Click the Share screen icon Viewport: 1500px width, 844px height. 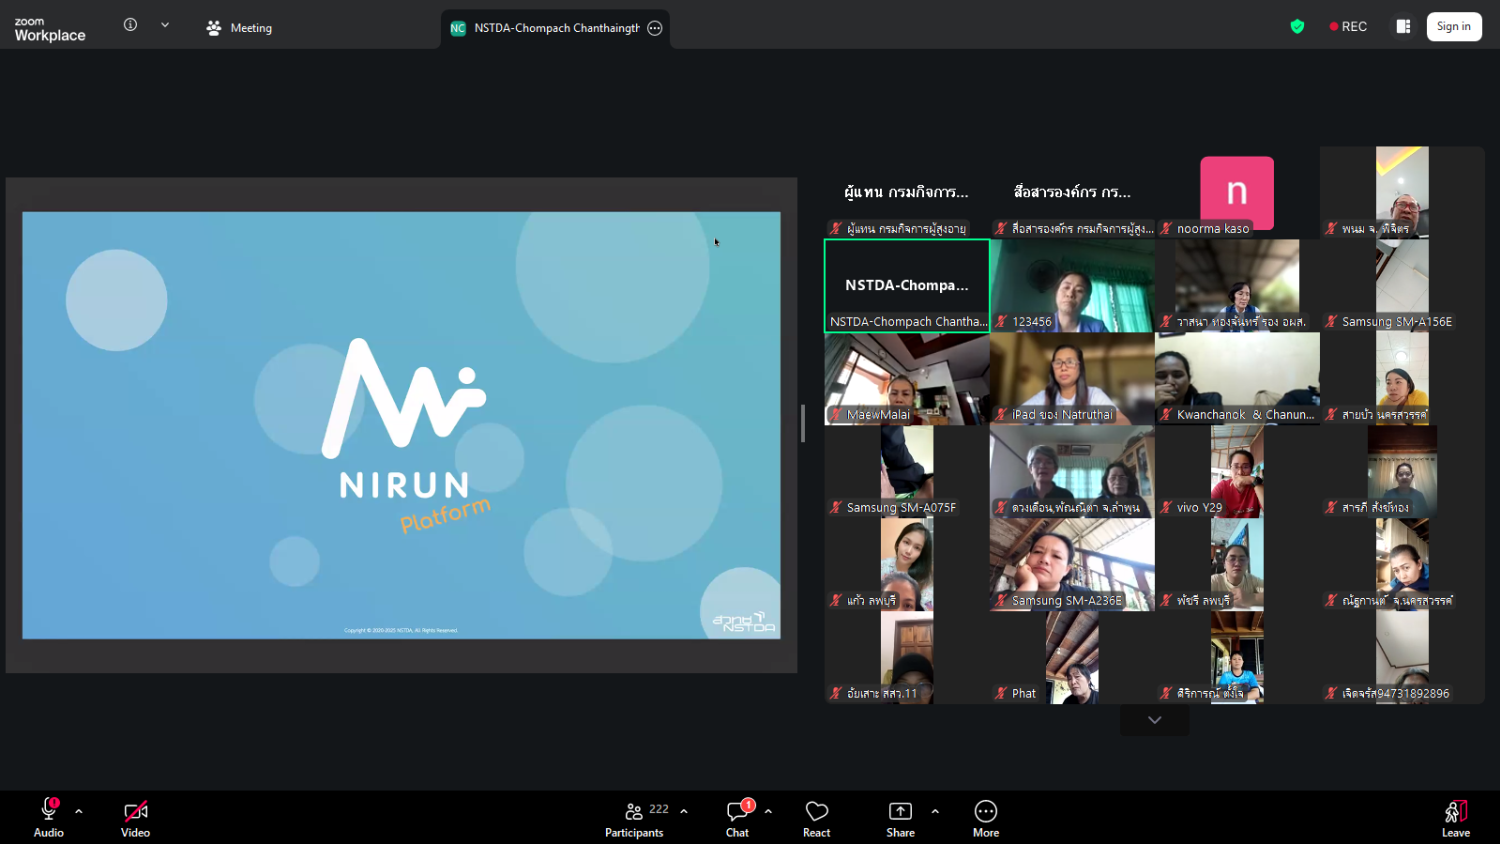(900, 817)
